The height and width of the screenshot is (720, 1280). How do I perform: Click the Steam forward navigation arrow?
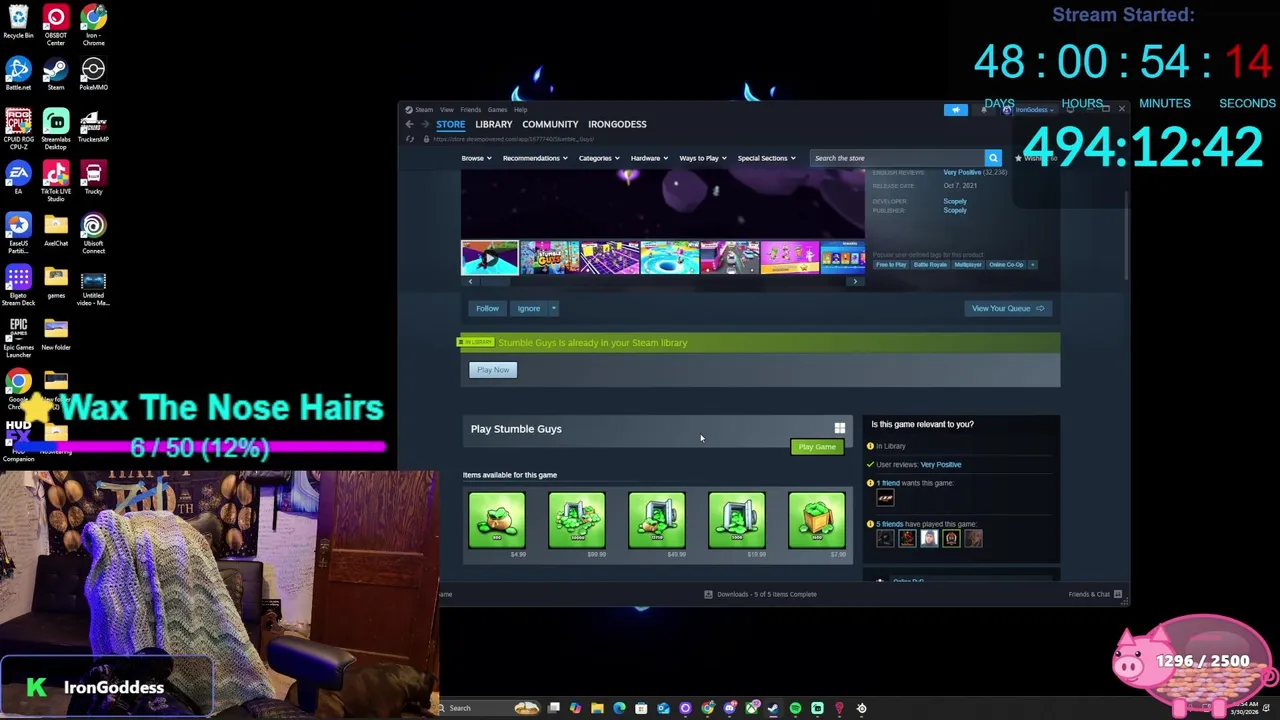click(x=425, y=124)
